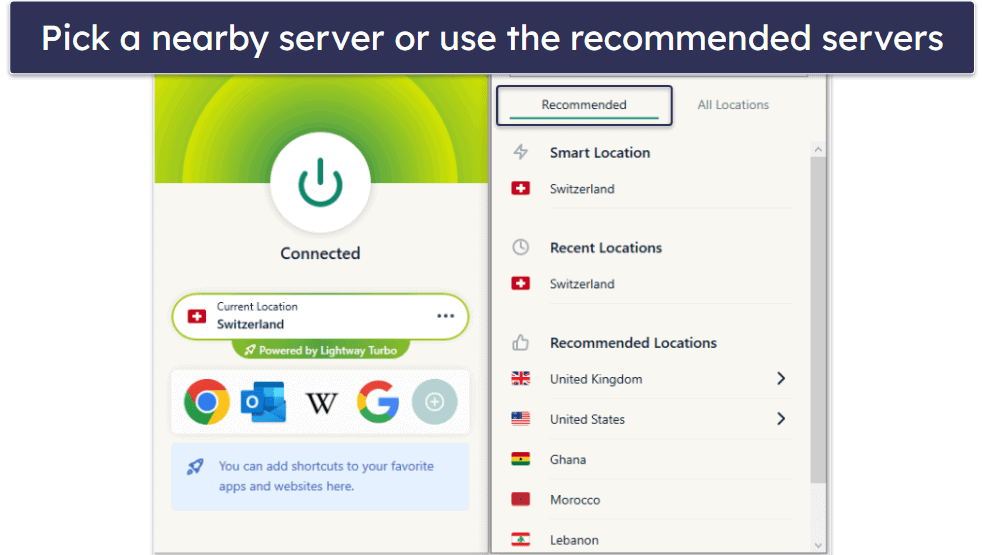982x555 pixels.
Task: Click the rocket icon in shortcuts tip
Action: [x=195, y=466]
